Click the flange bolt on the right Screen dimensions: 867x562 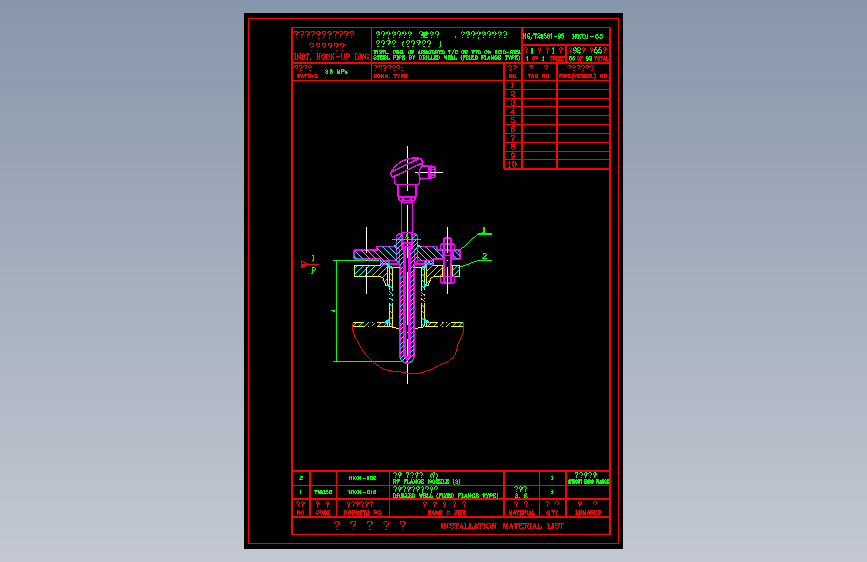[448, 261]
